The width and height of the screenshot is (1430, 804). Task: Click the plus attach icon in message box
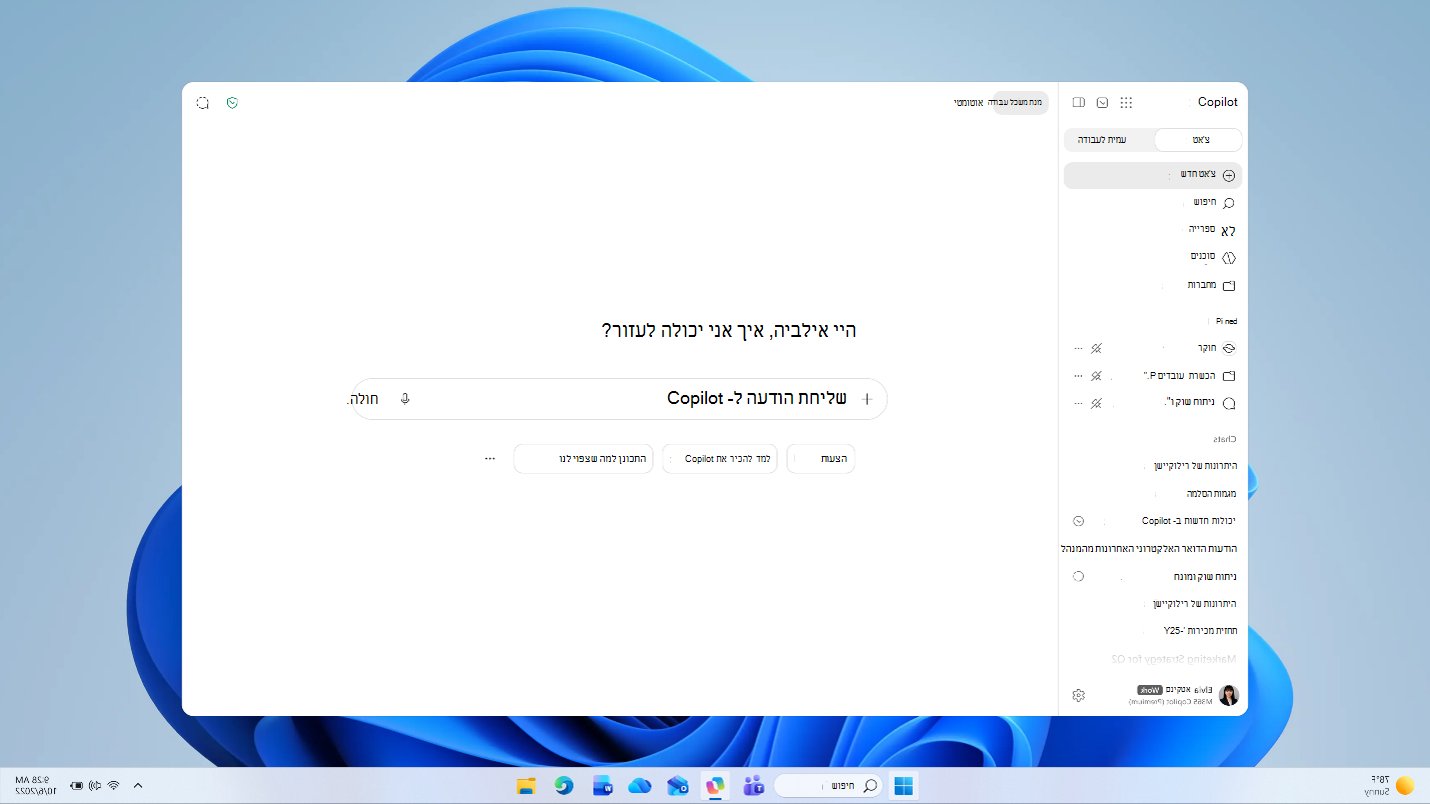coord(867,398)
